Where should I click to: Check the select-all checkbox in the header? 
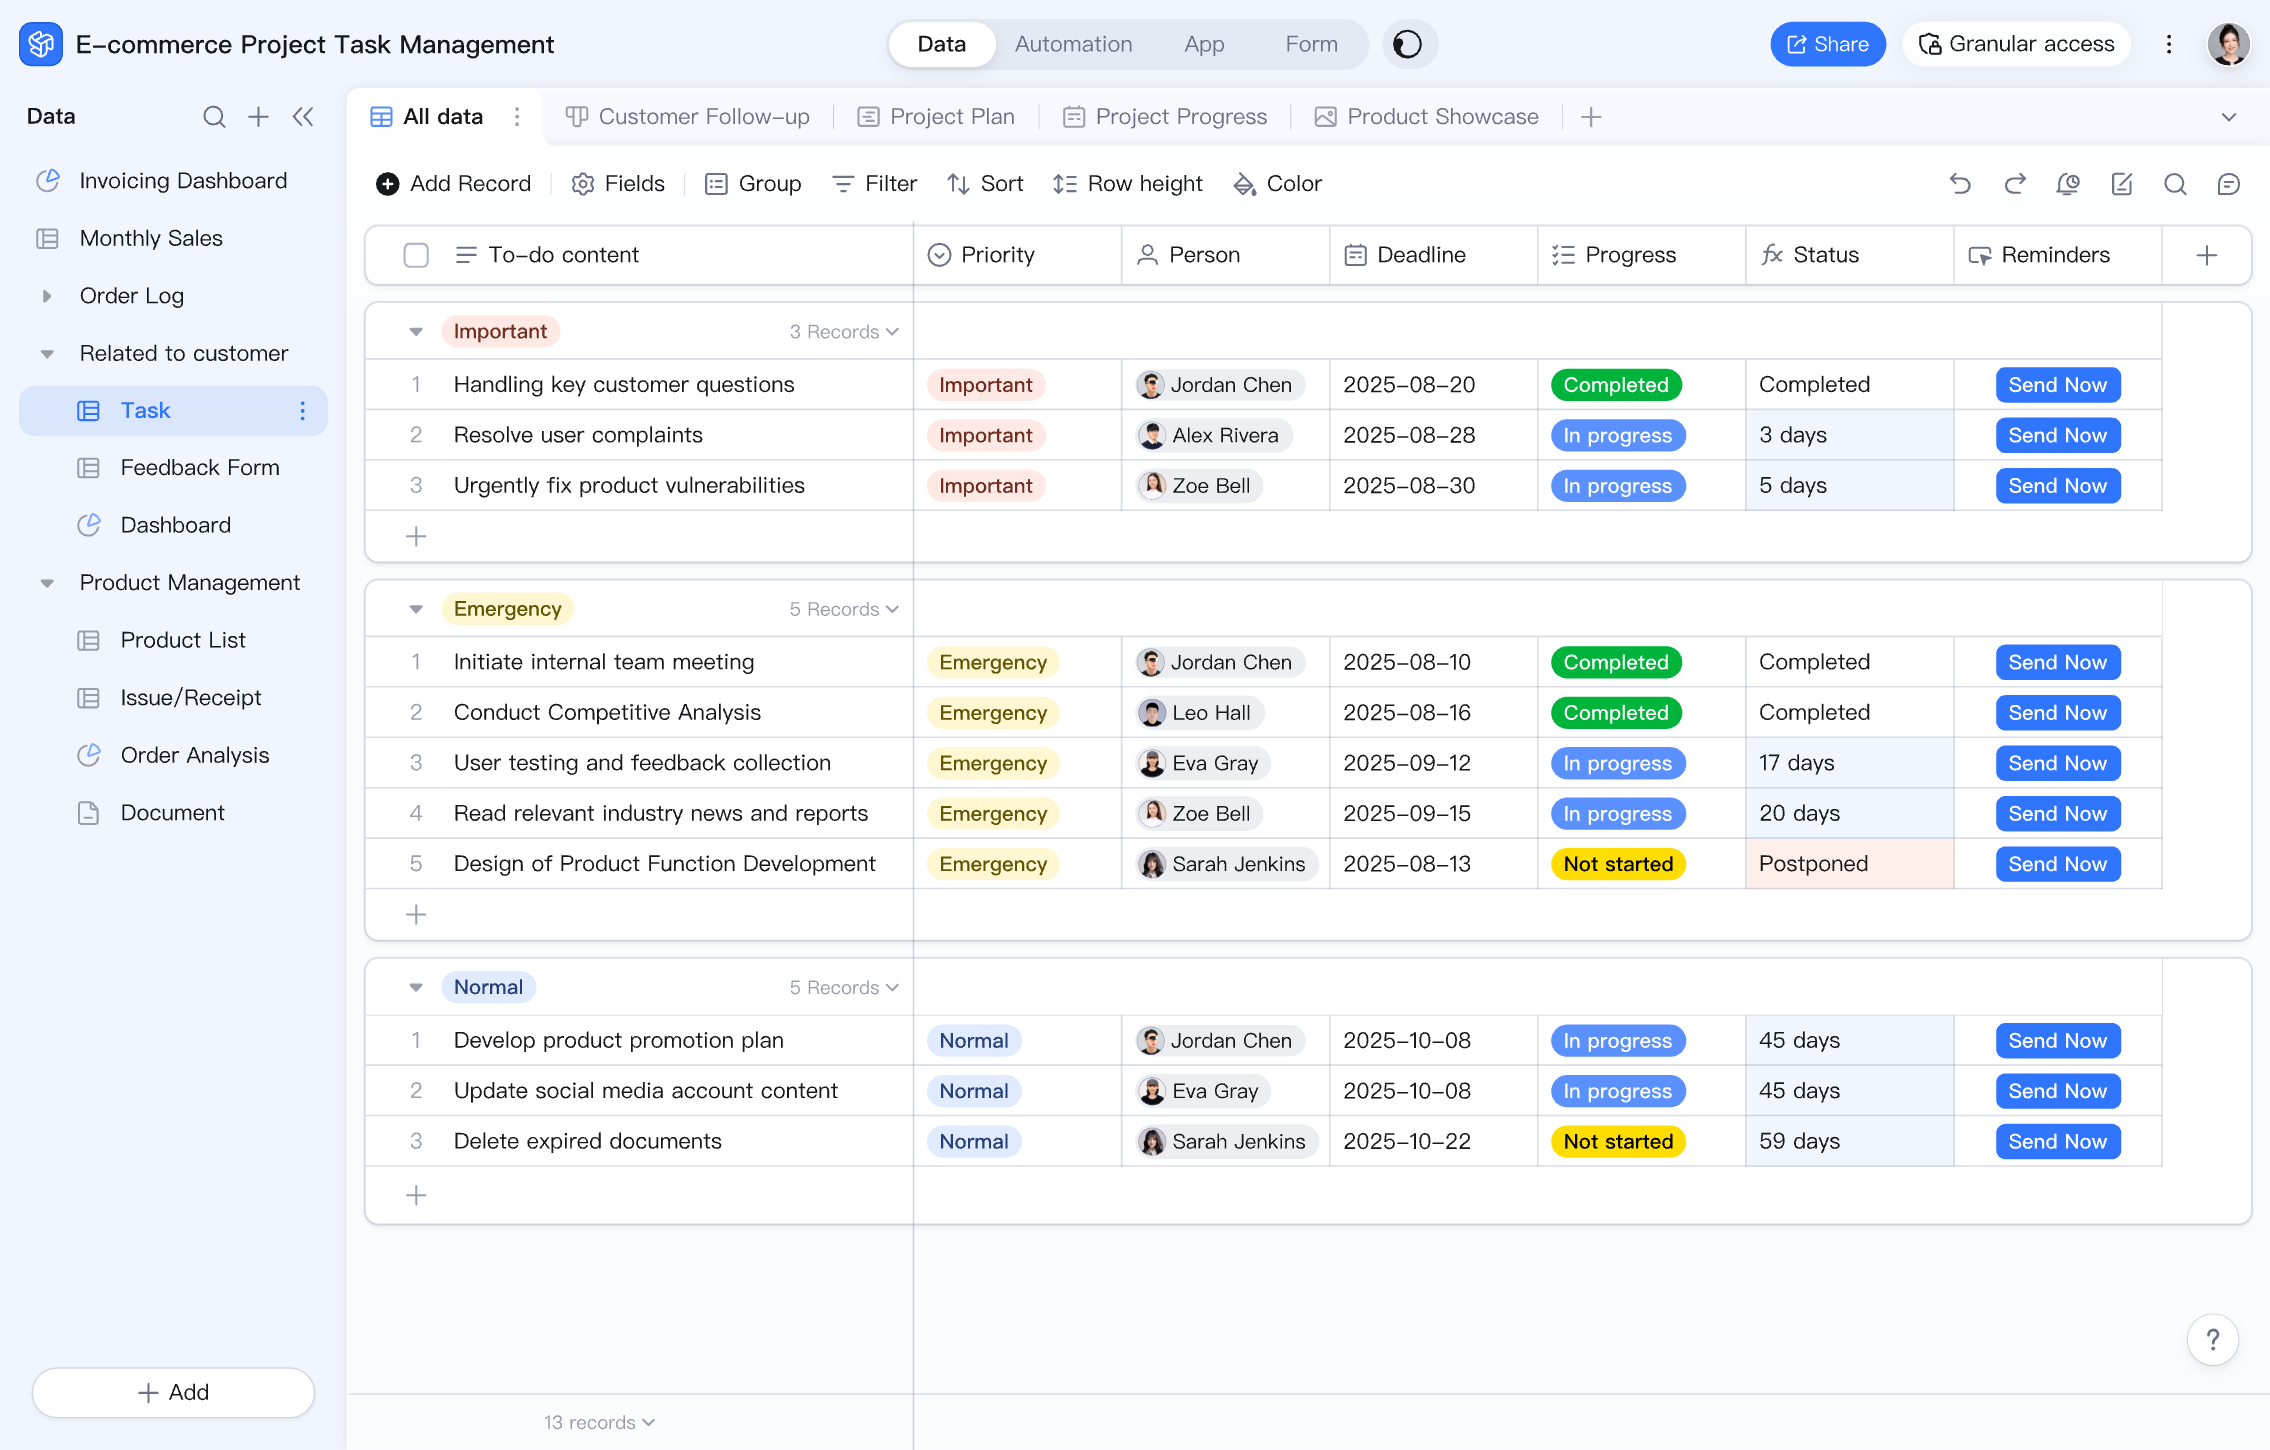pyautogui.click(x=416, y=255)
